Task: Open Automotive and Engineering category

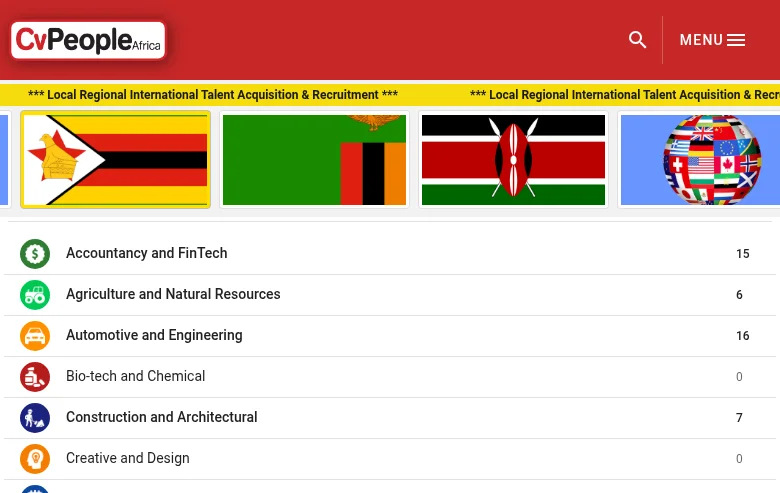Action: point(390,336)
